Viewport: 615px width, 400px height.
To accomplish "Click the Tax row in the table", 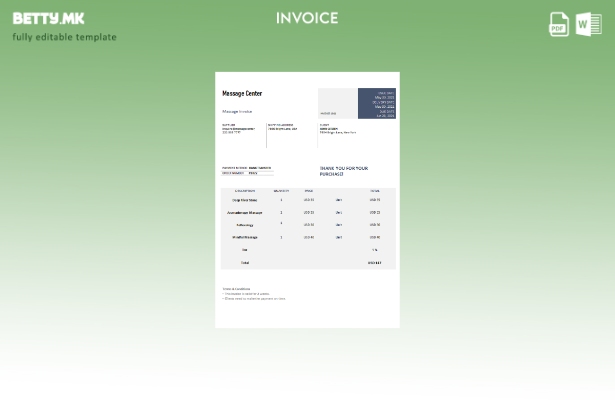I will 307,250.
